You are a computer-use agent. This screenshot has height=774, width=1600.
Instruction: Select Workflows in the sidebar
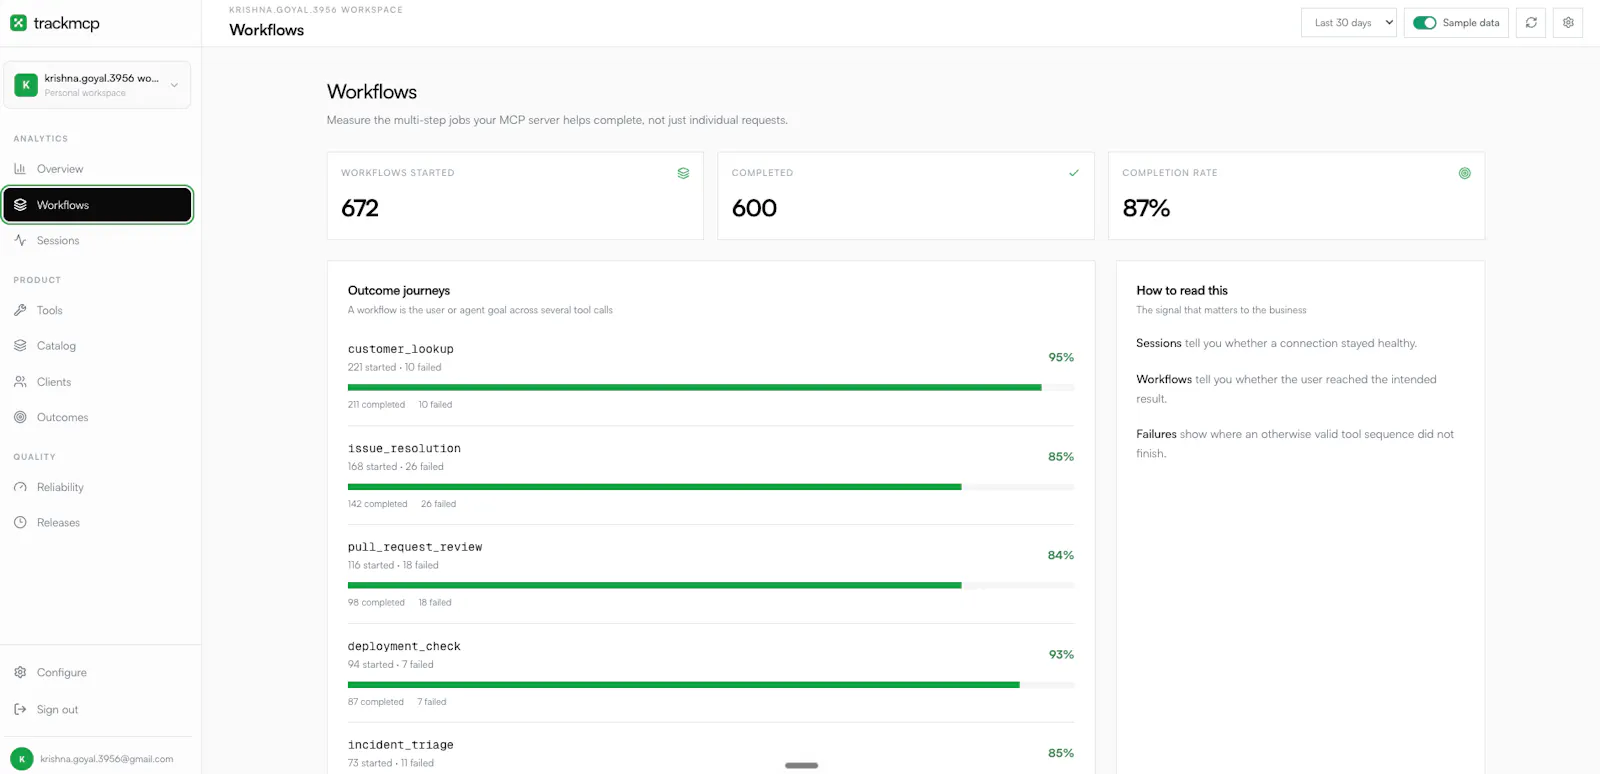pyautogui.click(x=97, y=205)
